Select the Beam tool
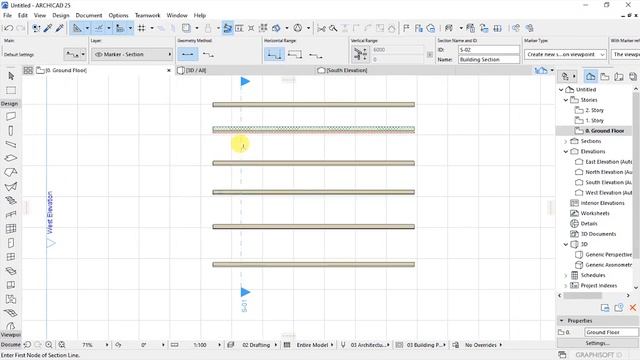 point(11,144)
